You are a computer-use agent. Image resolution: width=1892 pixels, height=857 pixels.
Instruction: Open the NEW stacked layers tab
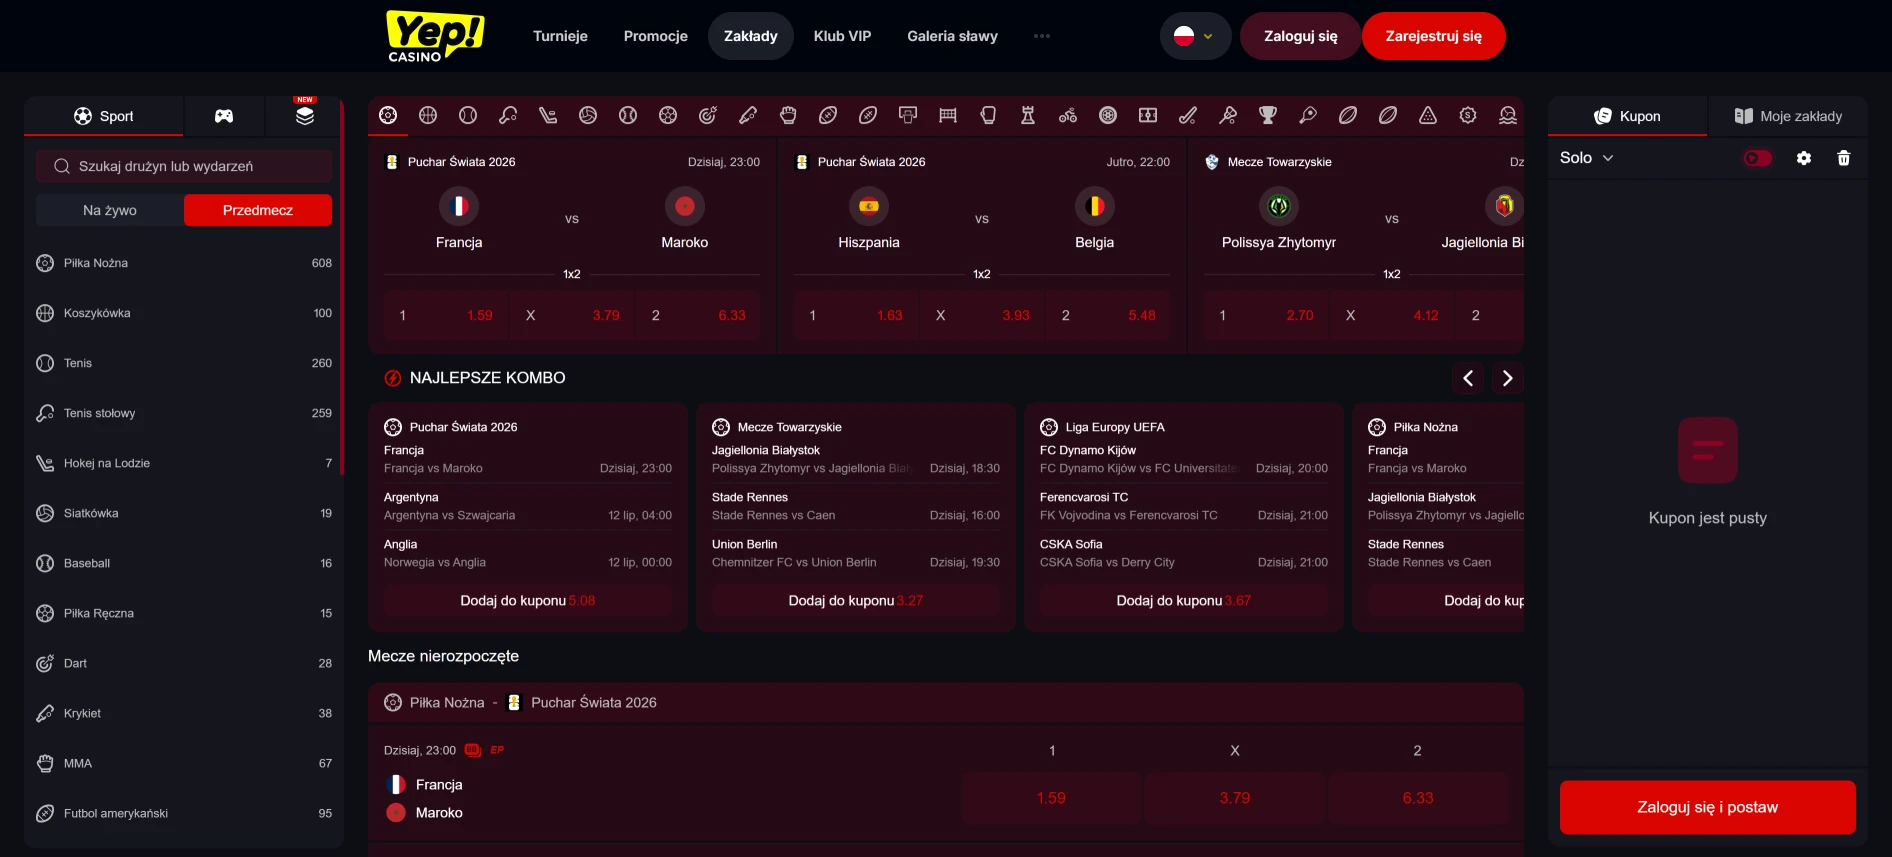[x=305, y=116]
